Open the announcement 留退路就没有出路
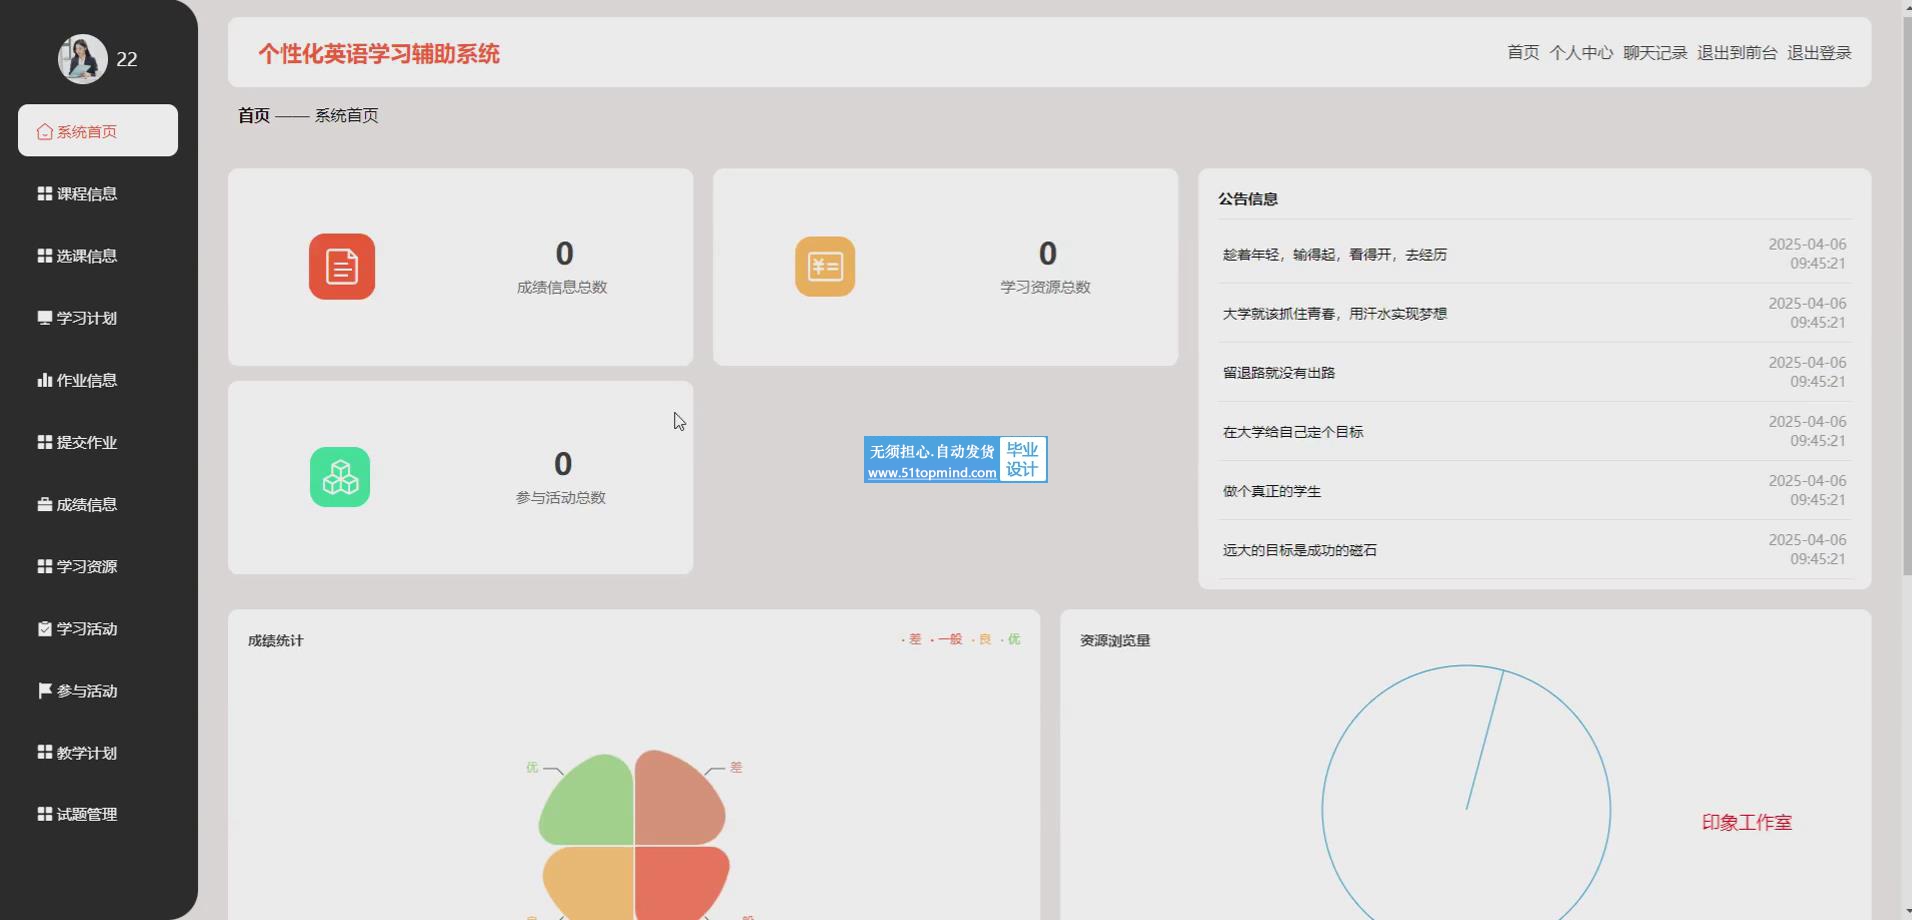The height and width of the screenshot is (920, 1912). [x=1278, y=373]
